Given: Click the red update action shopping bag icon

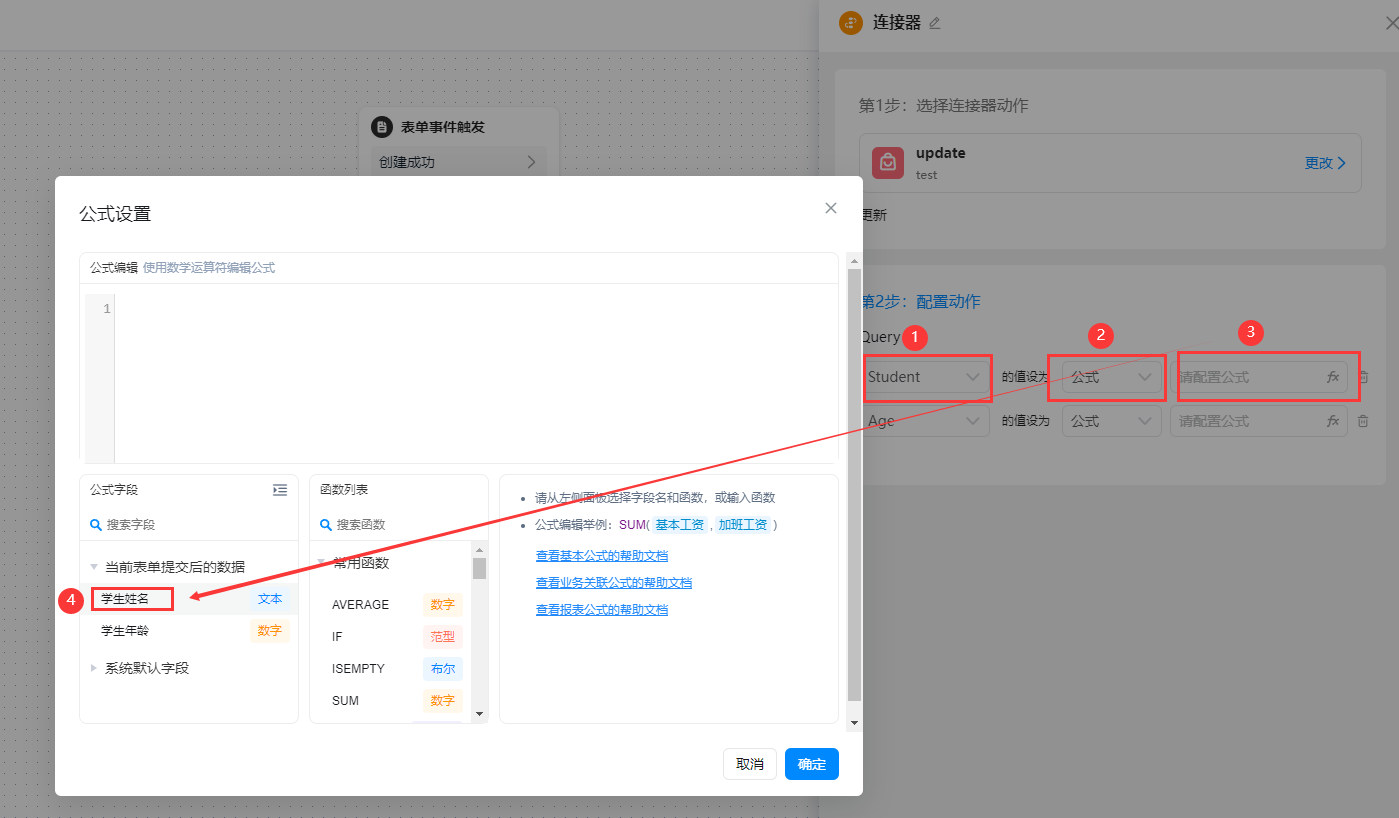Looking at the screenshot, I should 888,163.
